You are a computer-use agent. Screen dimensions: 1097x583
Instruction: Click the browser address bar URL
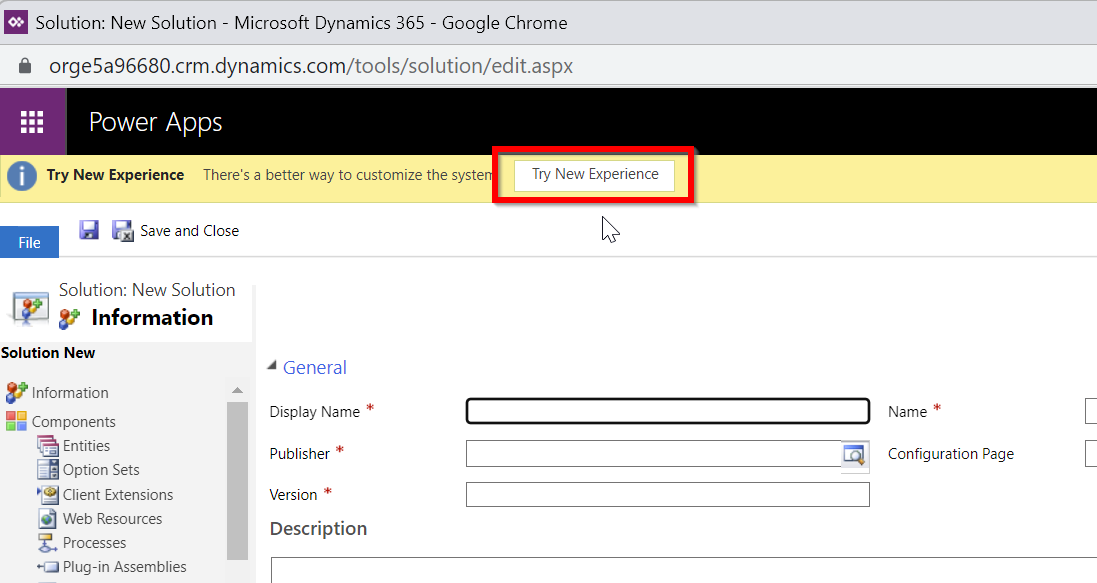[x=311, y=66]
